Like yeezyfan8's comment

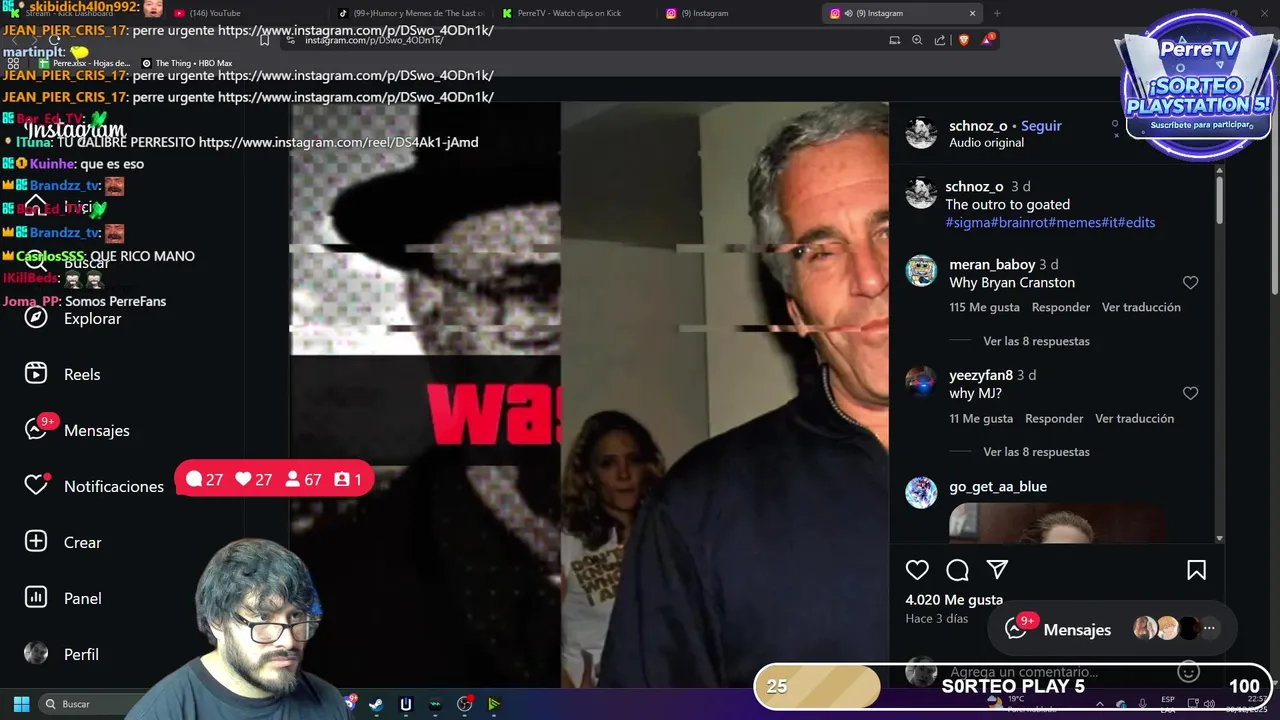pos(1190,394)
